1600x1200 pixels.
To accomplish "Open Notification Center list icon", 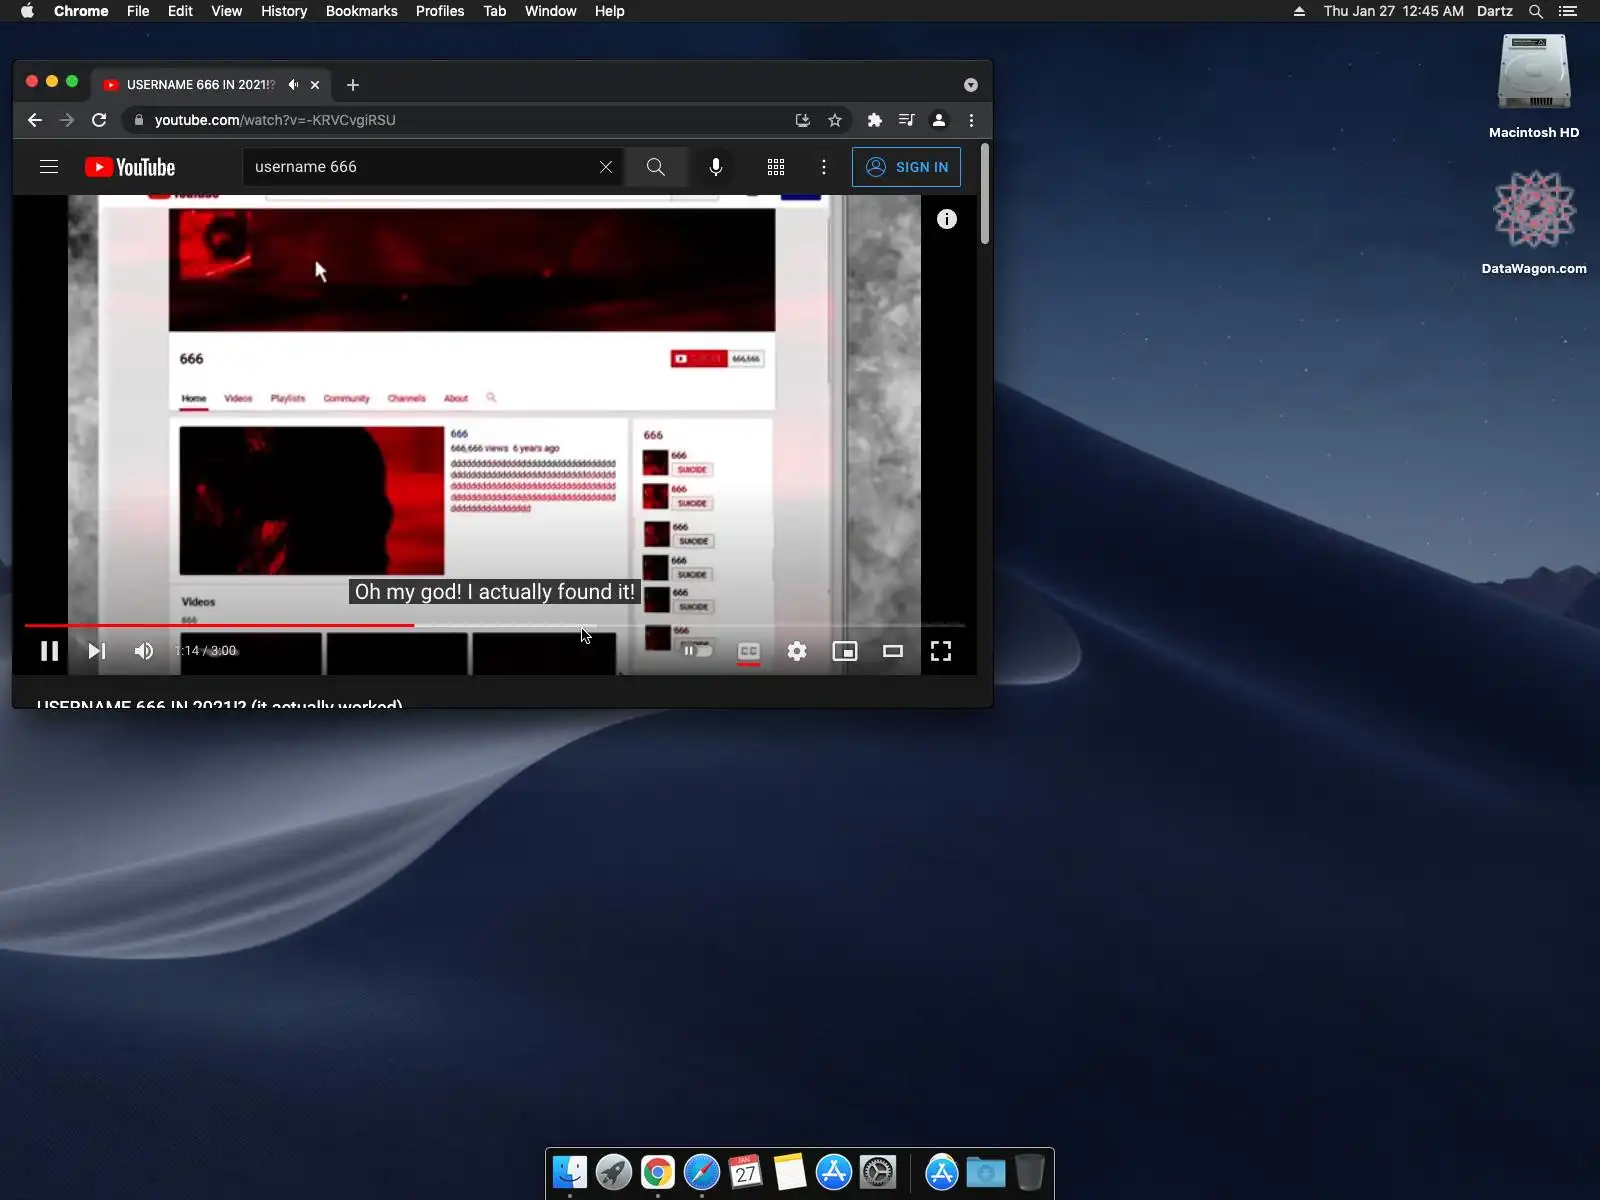I will pos(1568,11).
